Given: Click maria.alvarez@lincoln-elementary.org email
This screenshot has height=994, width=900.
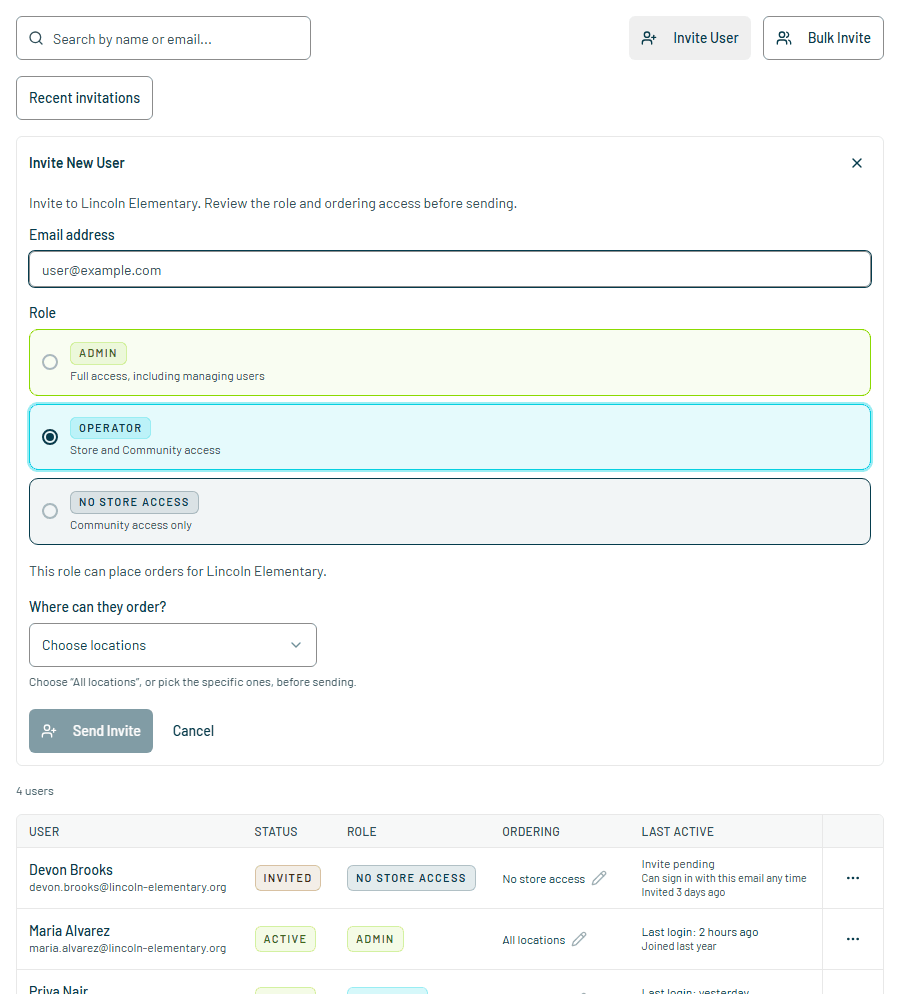Looking at the screenshot, I should (127, 948).
